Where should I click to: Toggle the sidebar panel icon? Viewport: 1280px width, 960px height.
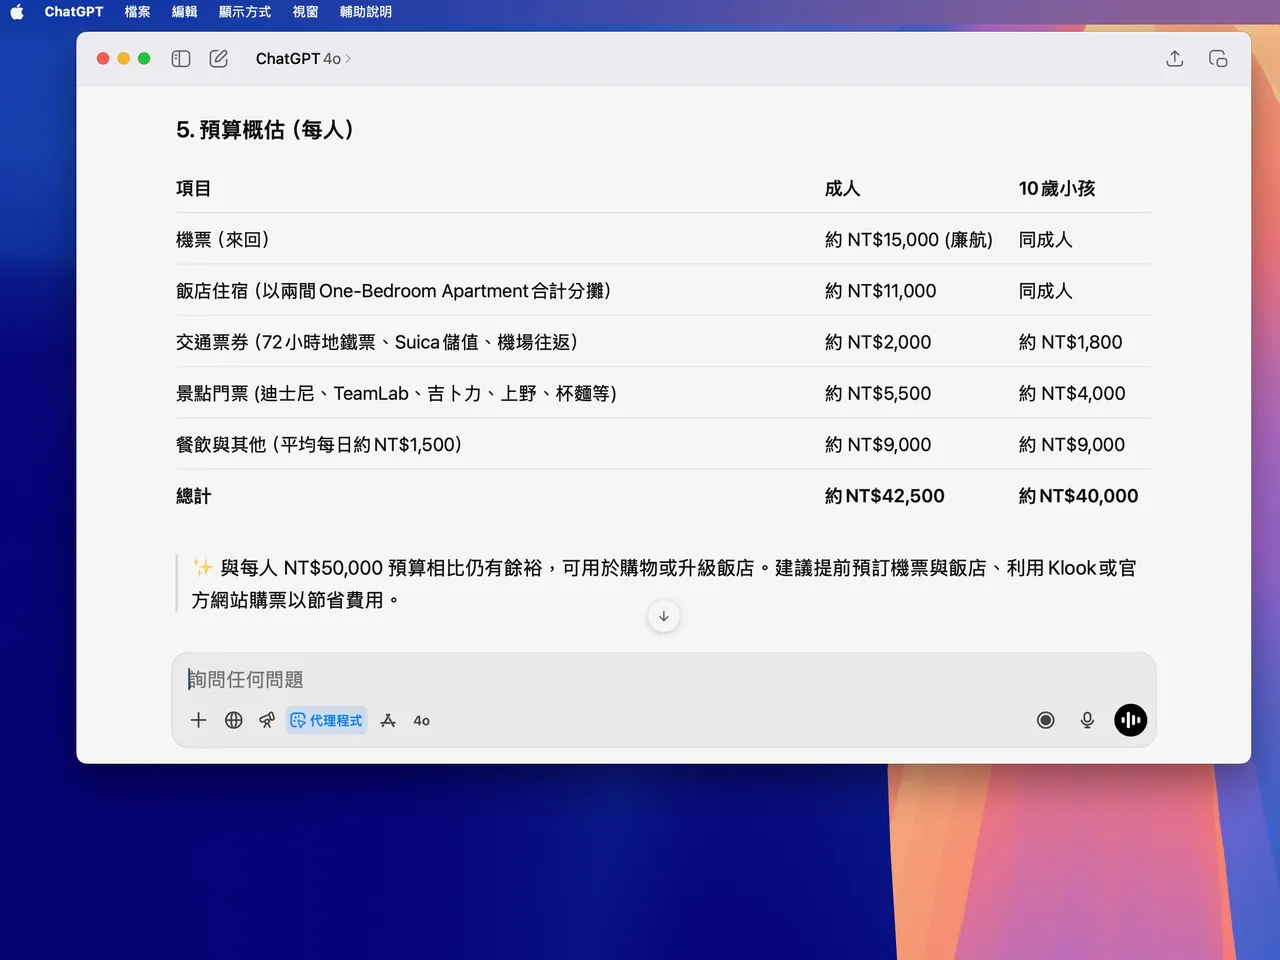(181, 59)
